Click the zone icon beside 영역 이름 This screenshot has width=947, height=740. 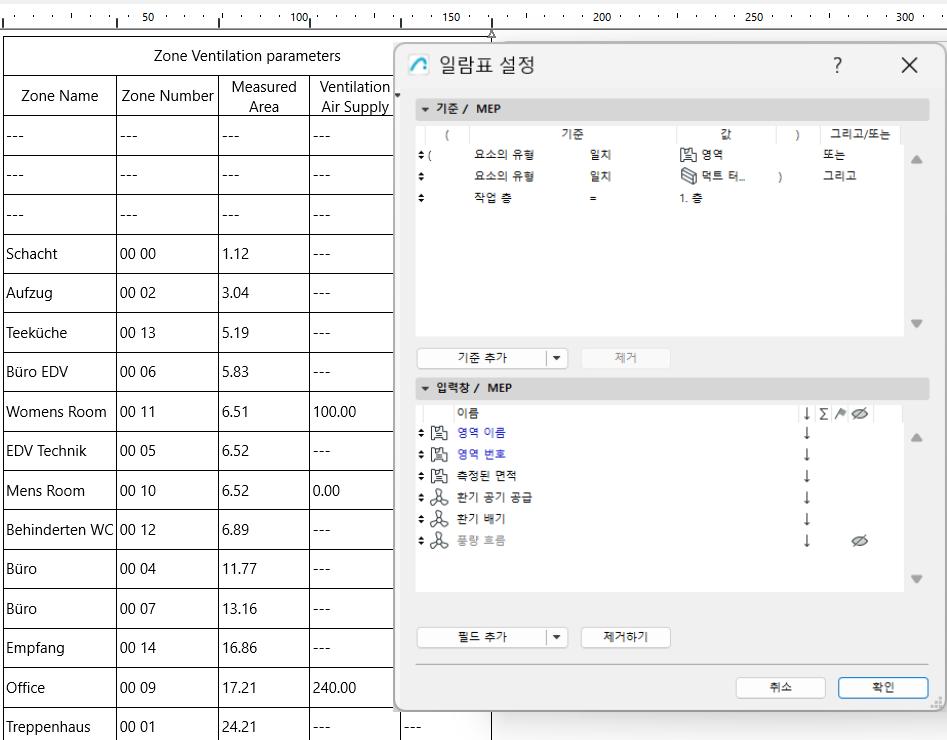point(439,433)
